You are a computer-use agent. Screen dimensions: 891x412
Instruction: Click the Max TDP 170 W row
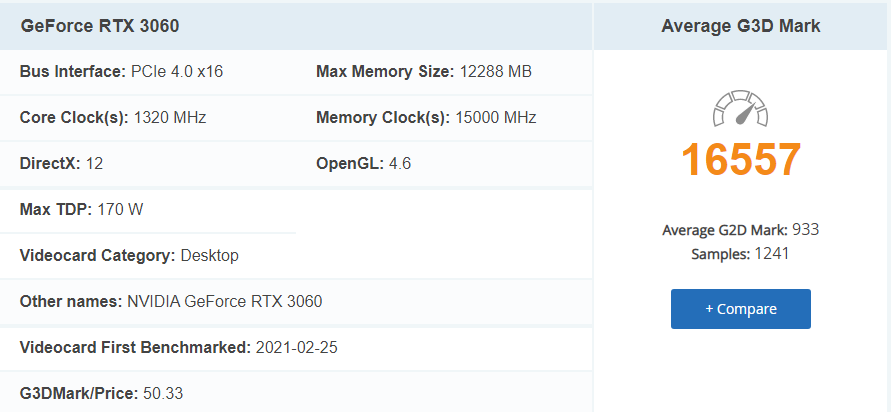click(x=148, y=210)
